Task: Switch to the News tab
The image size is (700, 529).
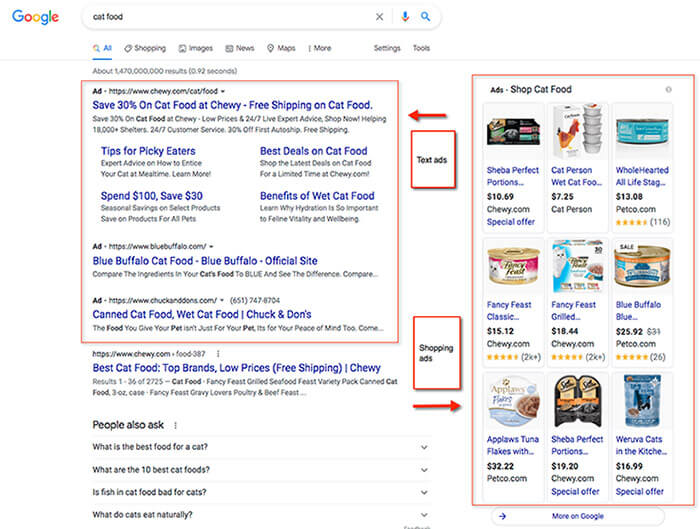Action: pos(240,48)
